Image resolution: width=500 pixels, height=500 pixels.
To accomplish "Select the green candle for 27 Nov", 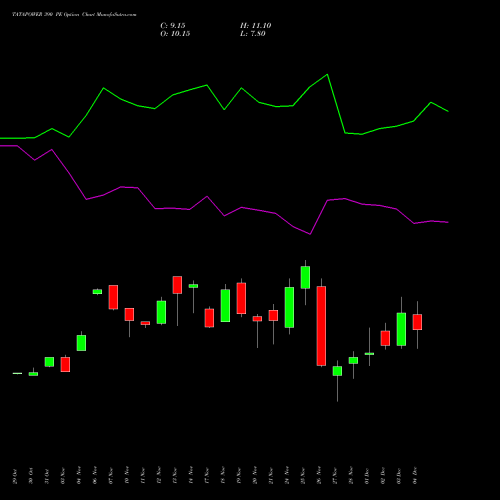I will 337,371.
